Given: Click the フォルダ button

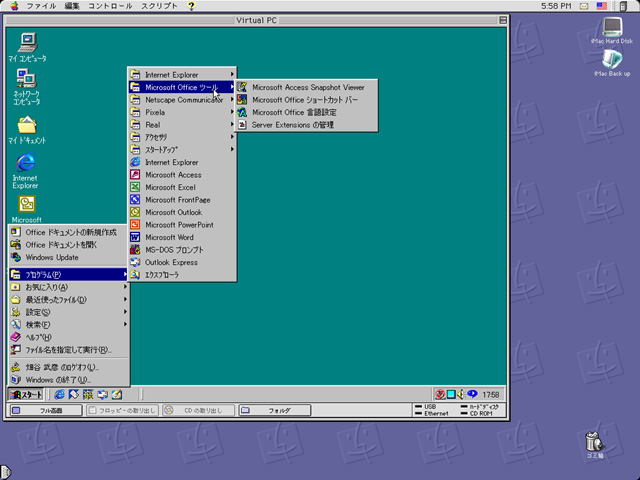Looking at the screenshot, I should pos(275,410).
